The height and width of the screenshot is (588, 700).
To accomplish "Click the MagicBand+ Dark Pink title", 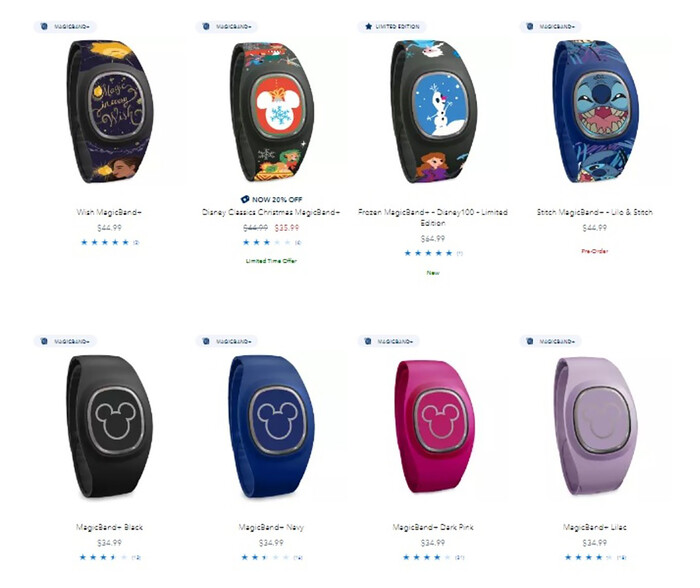I will coord(433,527).
